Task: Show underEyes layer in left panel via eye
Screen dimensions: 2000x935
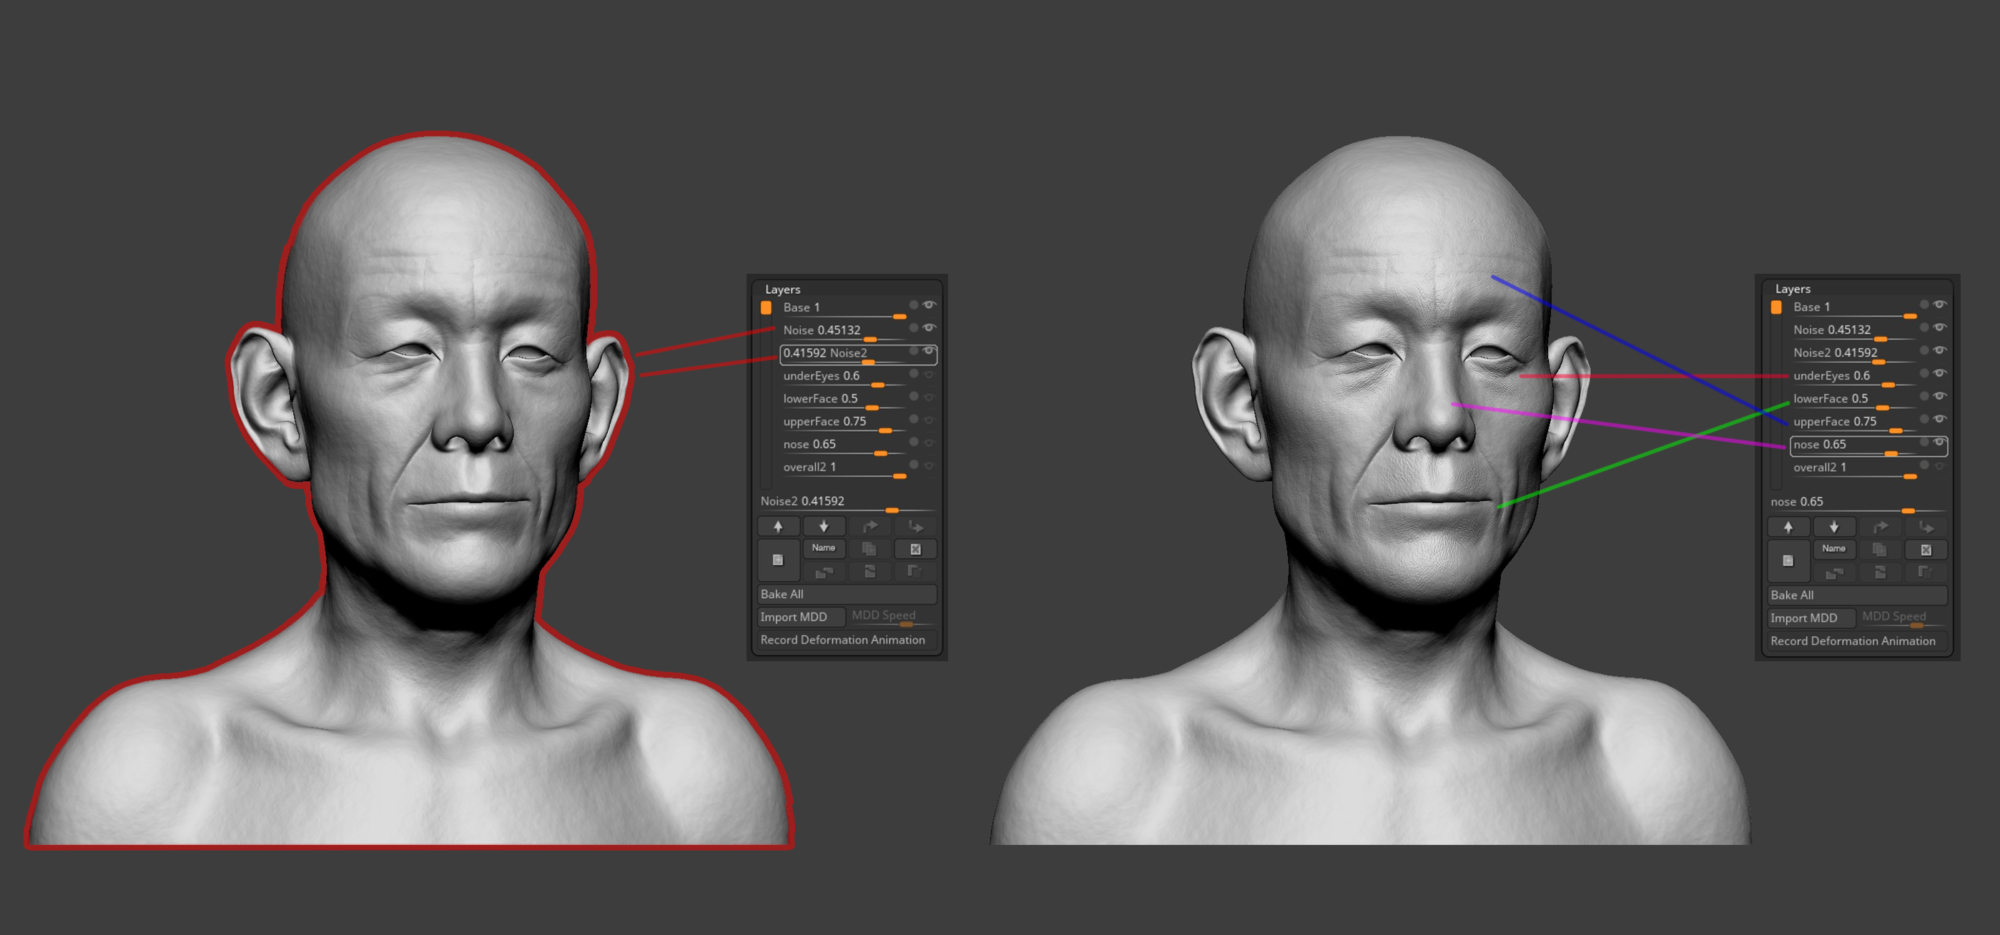Action: click(929, 375)
